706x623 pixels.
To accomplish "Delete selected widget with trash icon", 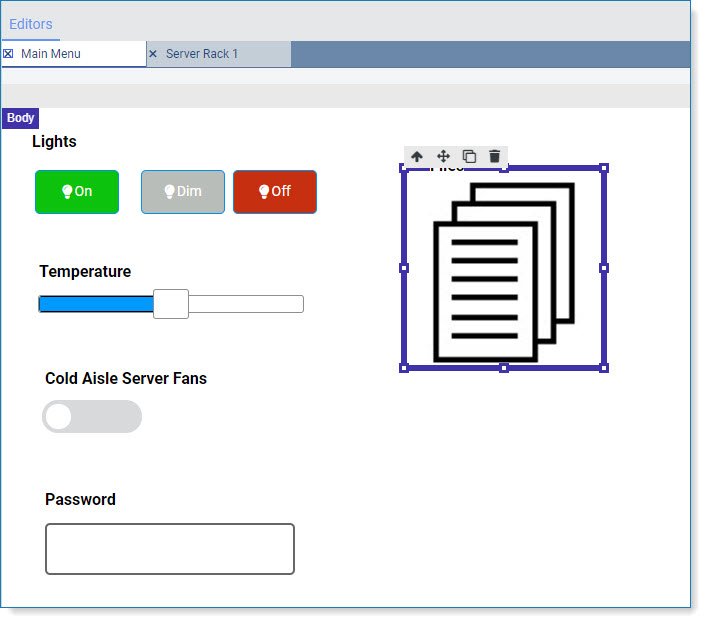I will tap(494, 157).
